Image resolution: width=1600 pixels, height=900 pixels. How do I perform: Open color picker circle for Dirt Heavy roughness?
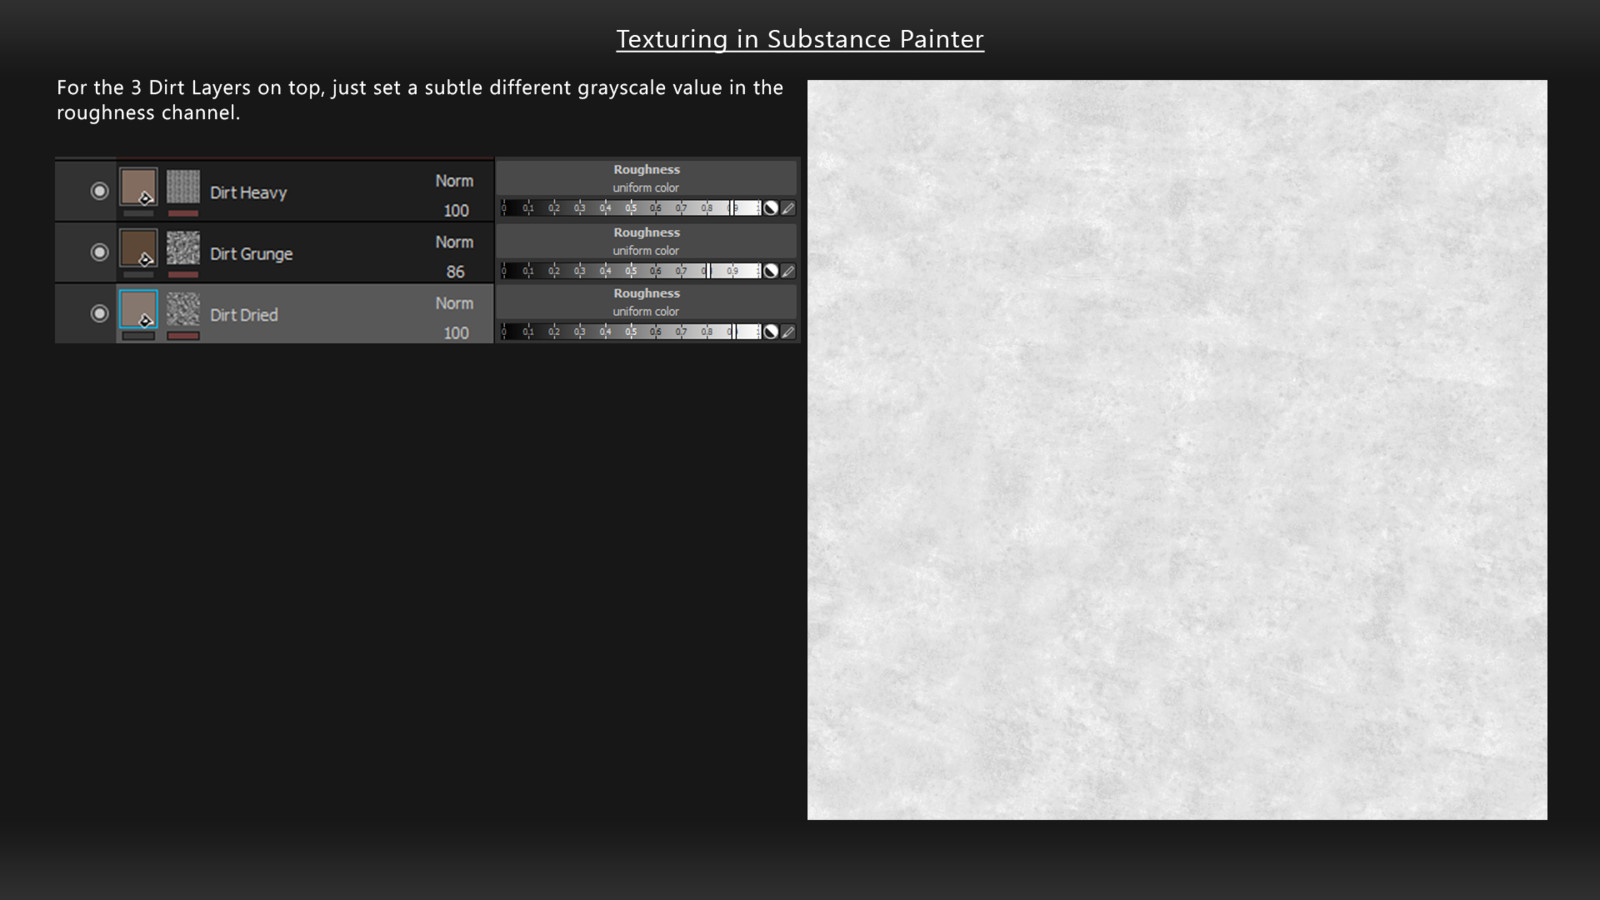tap(771, 208)
